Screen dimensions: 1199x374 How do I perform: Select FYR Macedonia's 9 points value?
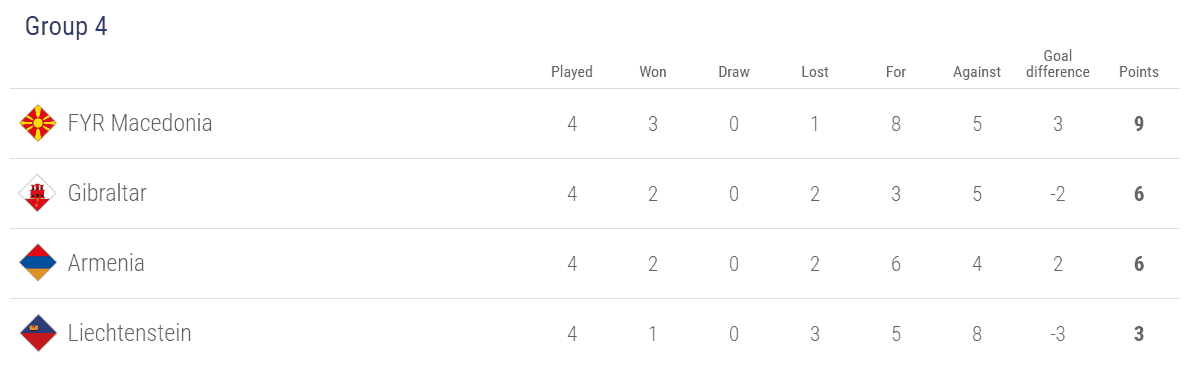click(x=1139, y=124)
